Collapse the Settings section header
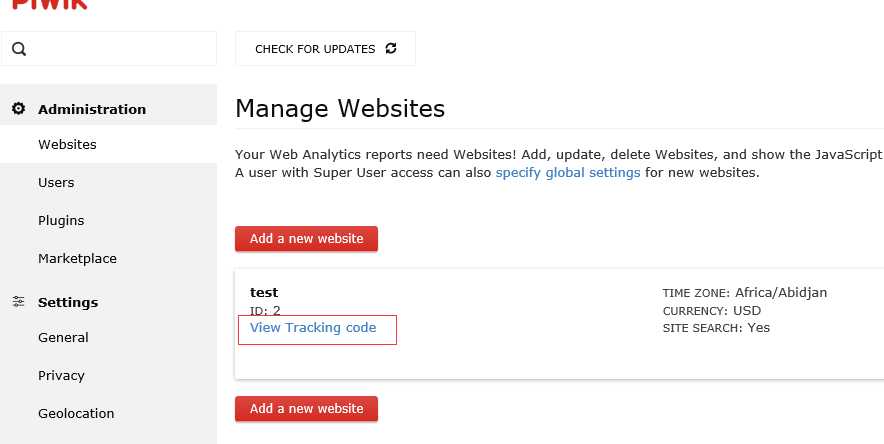The image size is (884, 444). pyautogui.click(x=68, y=302)
